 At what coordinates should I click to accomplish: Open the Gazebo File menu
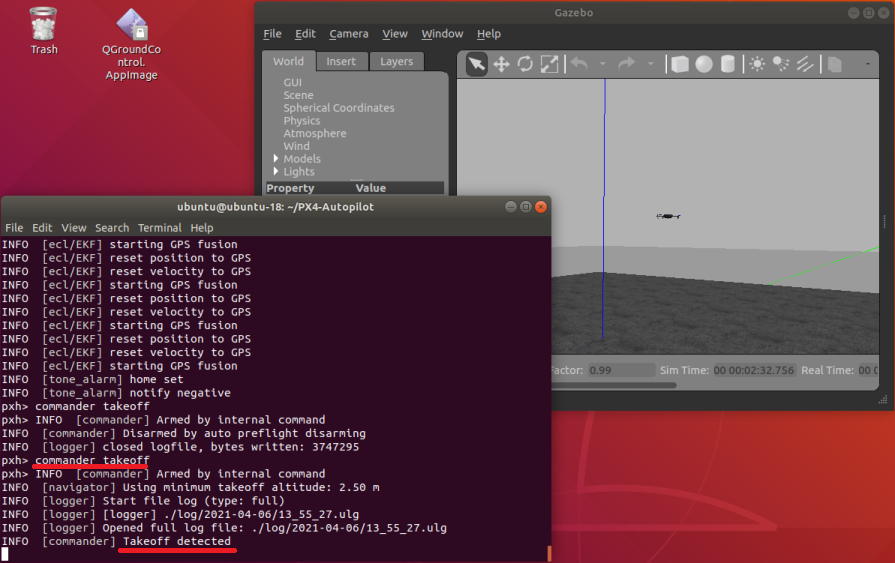[272, 34]
